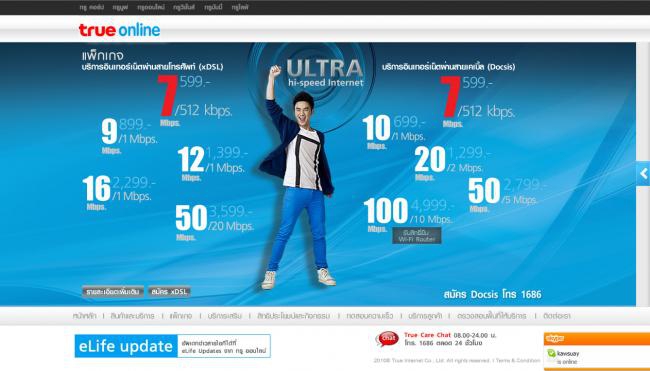The image size is (650, 371).
Task: Click the Docsis 100 Mbps 4,999.- package
Action: tap(409, 214)
